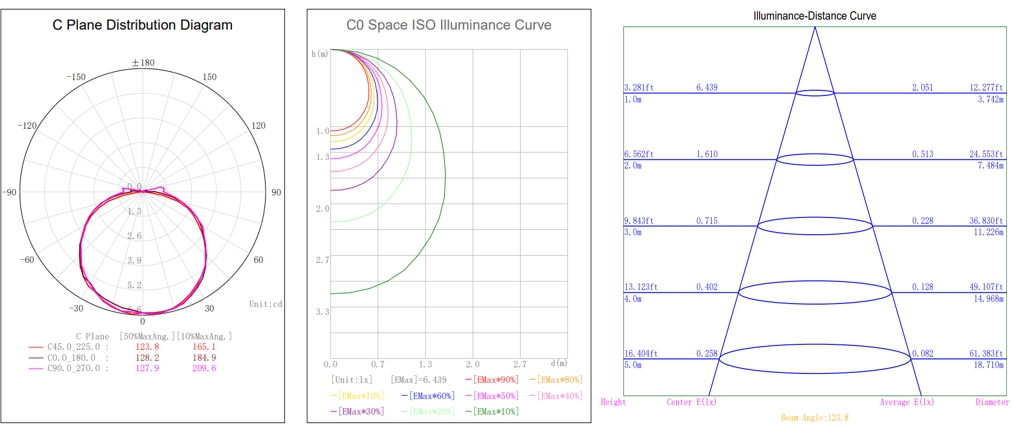The width and height of the screenshot is (1012, 427).
Task: Click the '36.830ft' diameter value
Action: click(987, 221)
